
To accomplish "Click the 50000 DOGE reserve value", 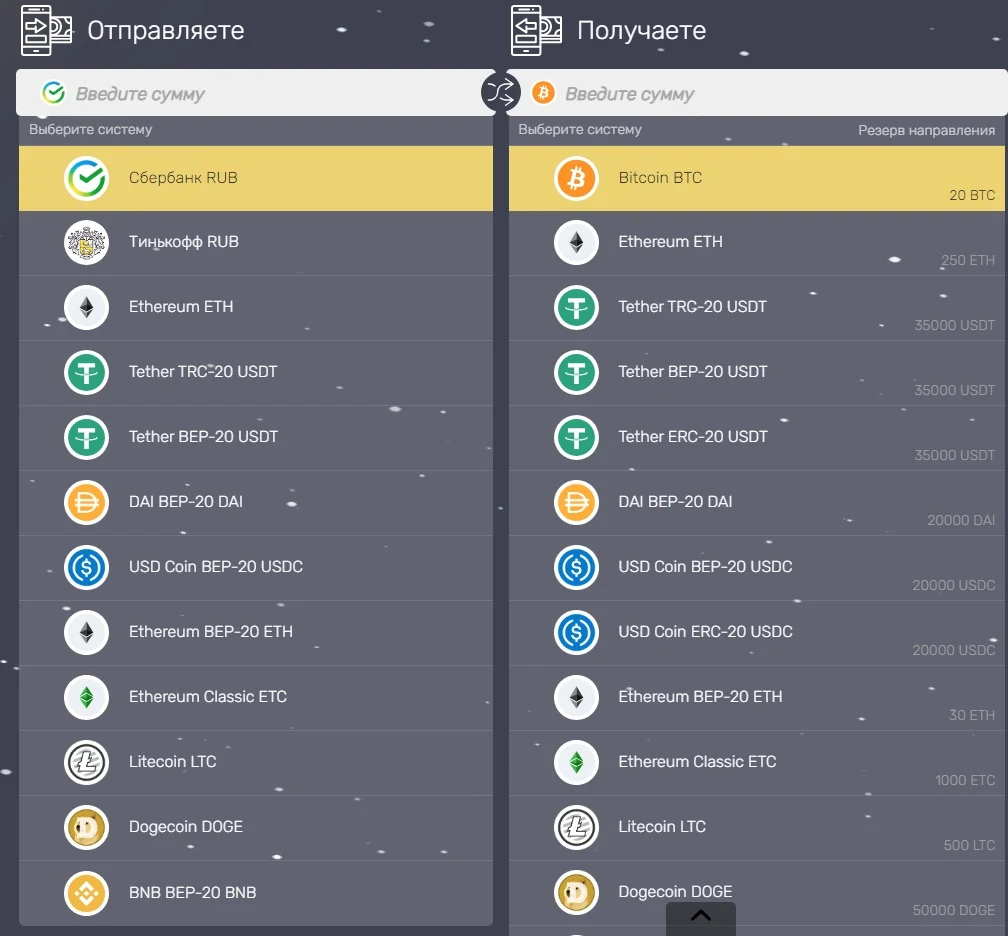I will [x=954, y=910].
